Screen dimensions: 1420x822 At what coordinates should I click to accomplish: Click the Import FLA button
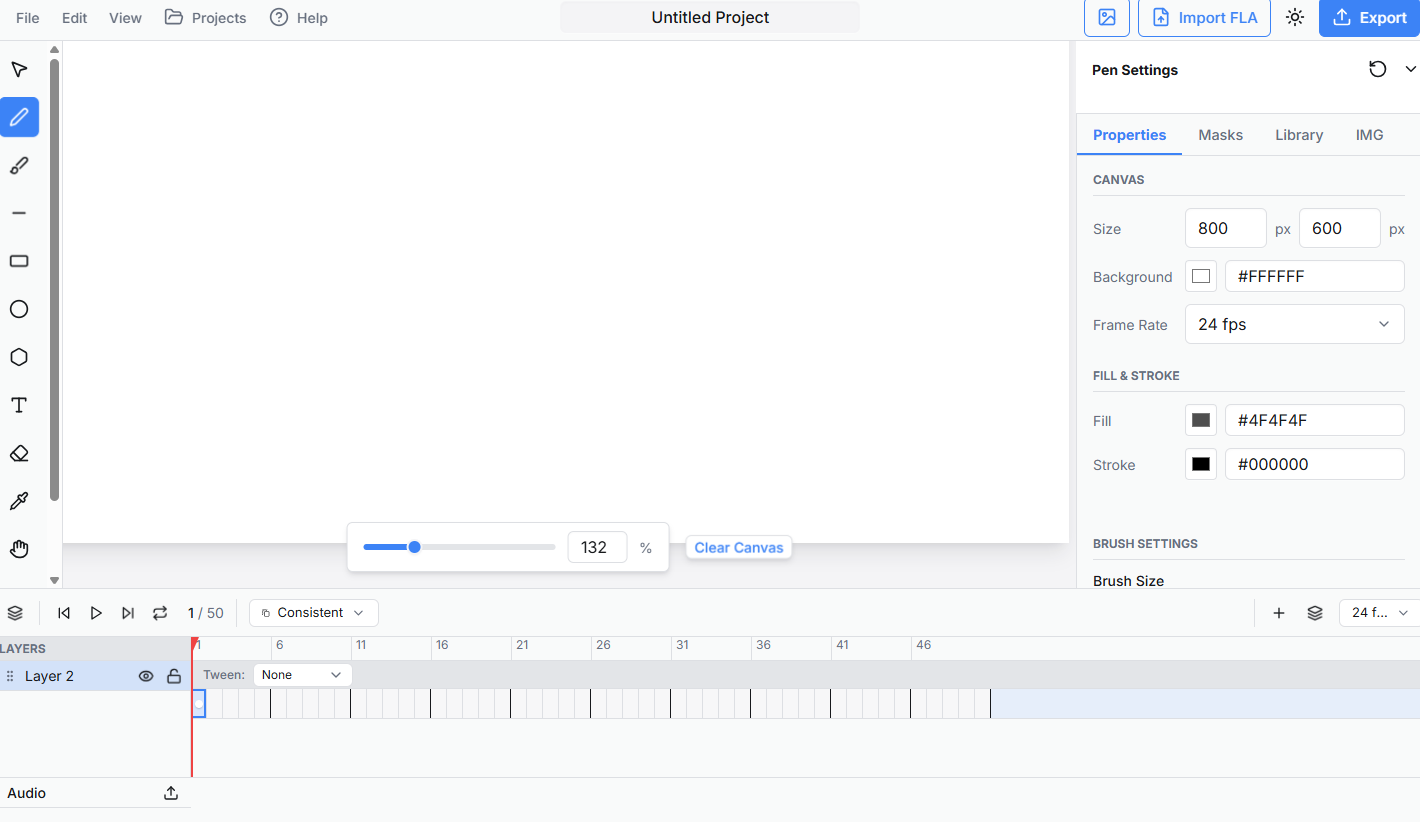[x=1204, y=18]
